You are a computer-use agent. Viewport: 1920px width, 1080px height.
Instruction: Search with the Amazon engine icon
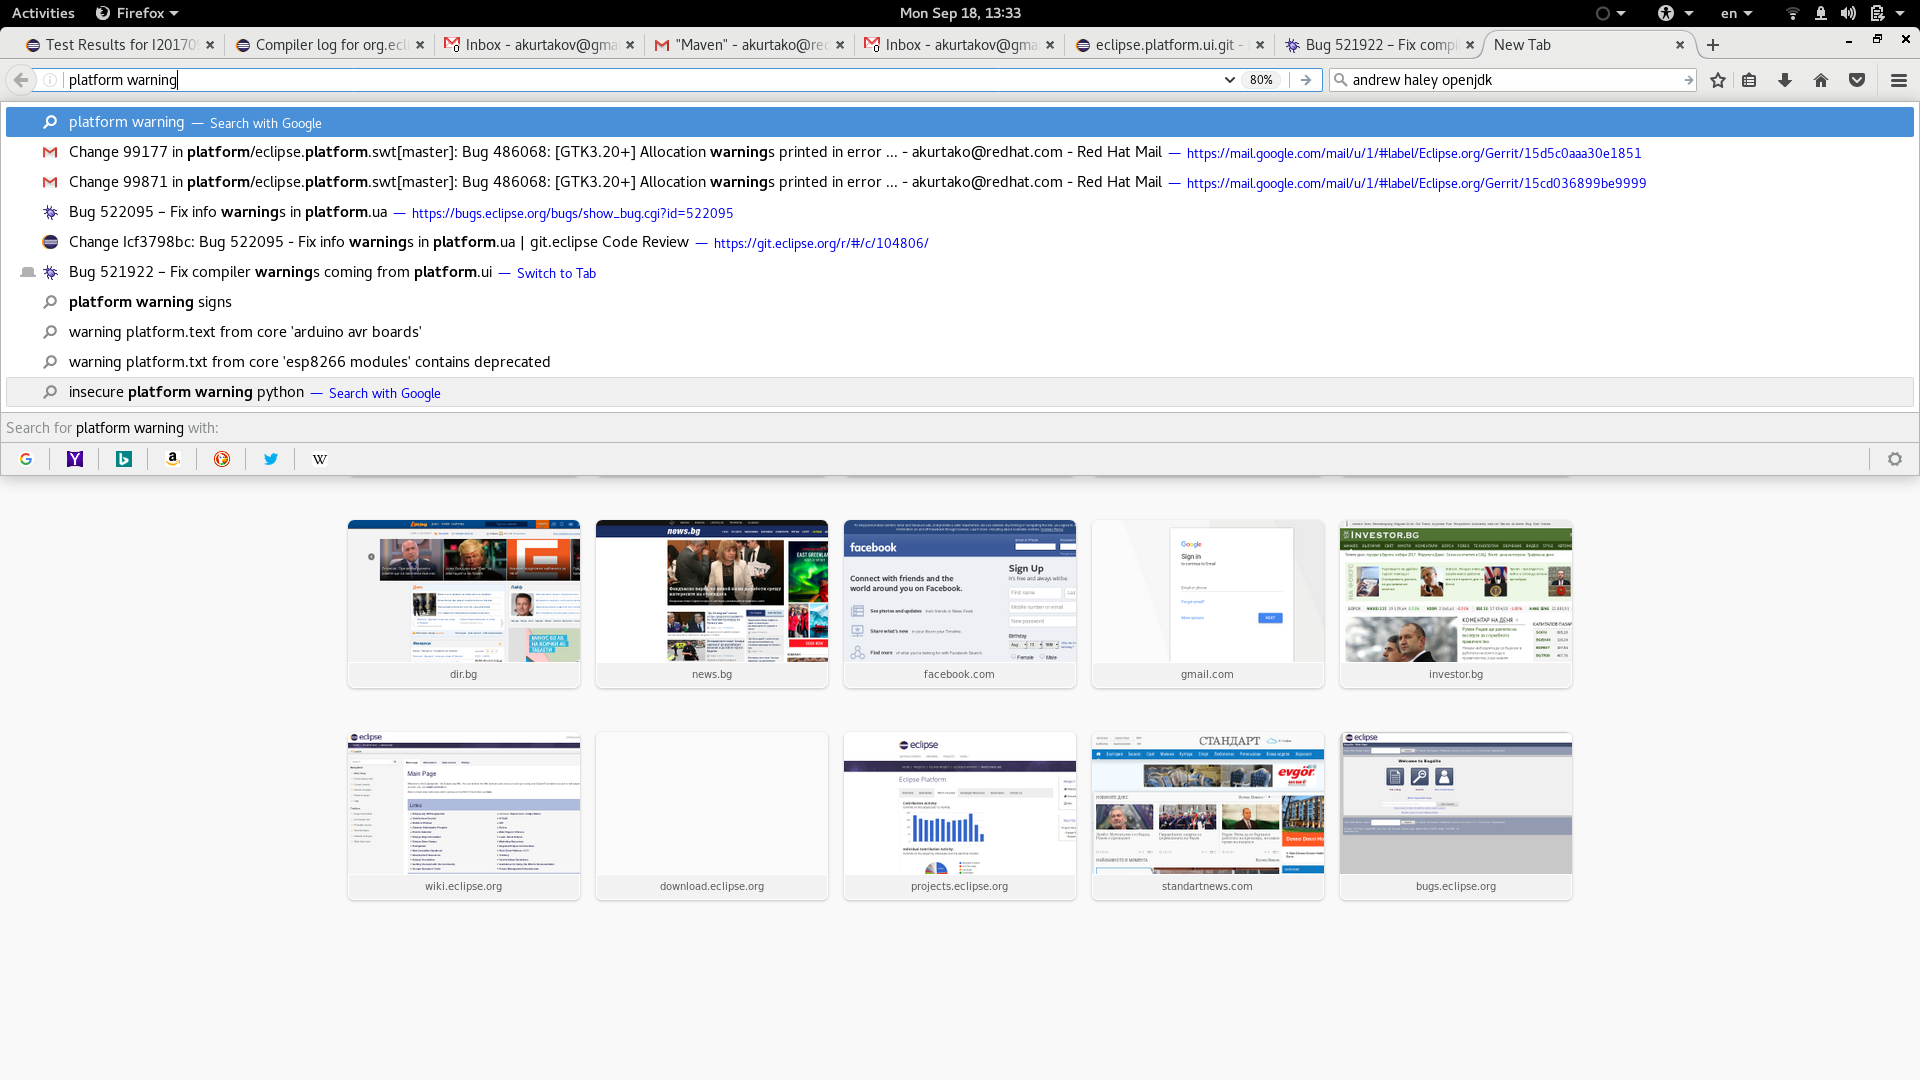coord(173,459)
